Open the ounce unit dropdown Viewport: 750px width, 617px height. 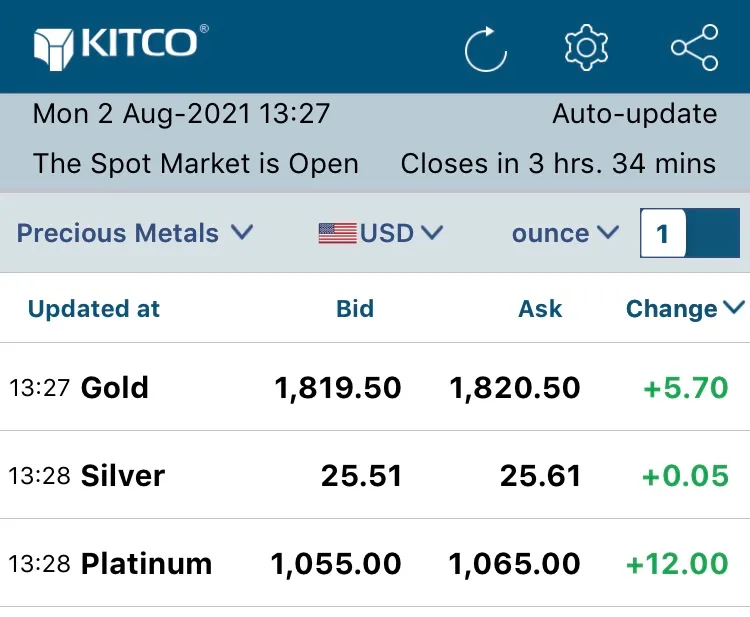coord(565,234)
